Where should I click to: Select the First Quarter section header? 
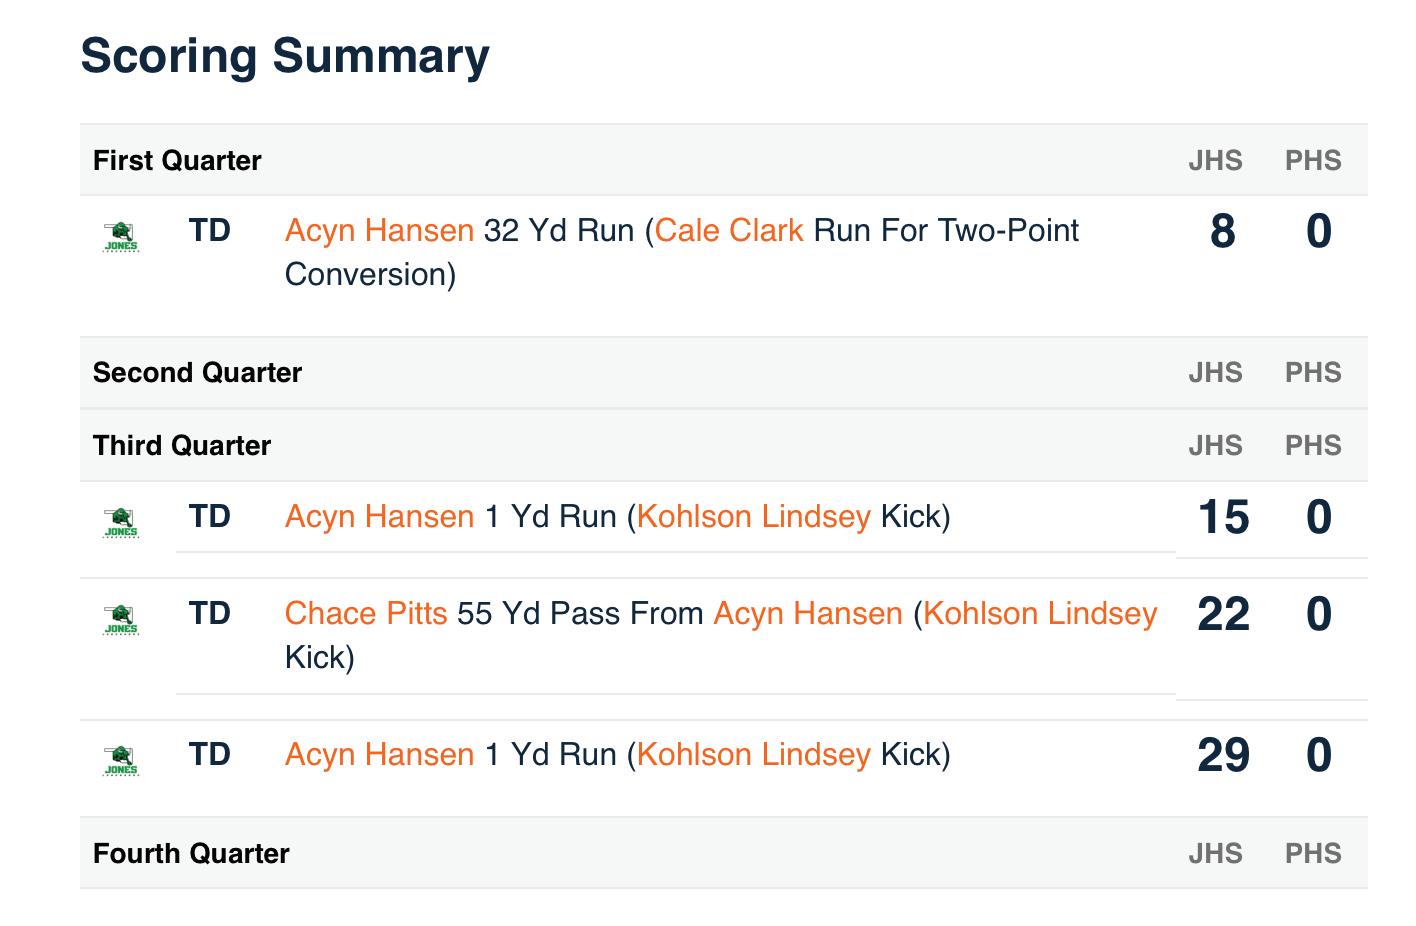[x=177, y=161]
